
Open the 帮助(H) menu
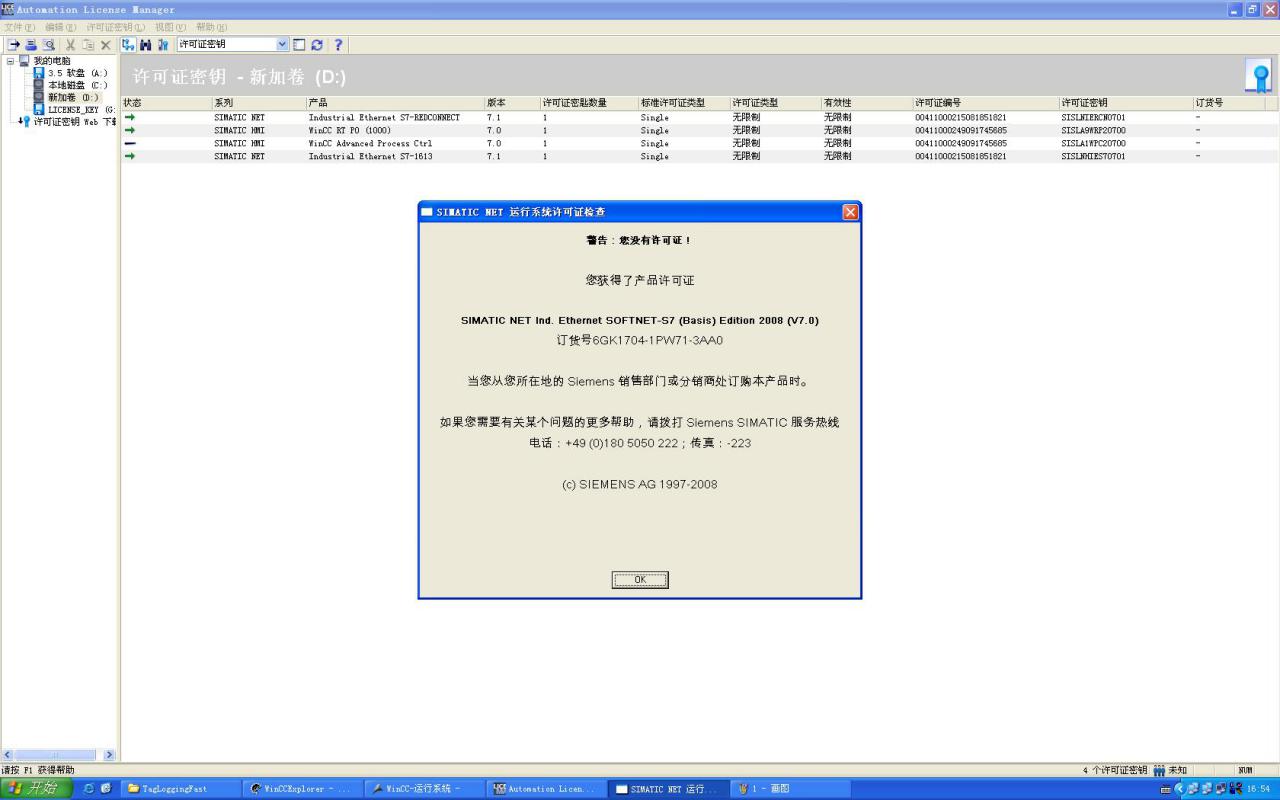pos(211,27)
